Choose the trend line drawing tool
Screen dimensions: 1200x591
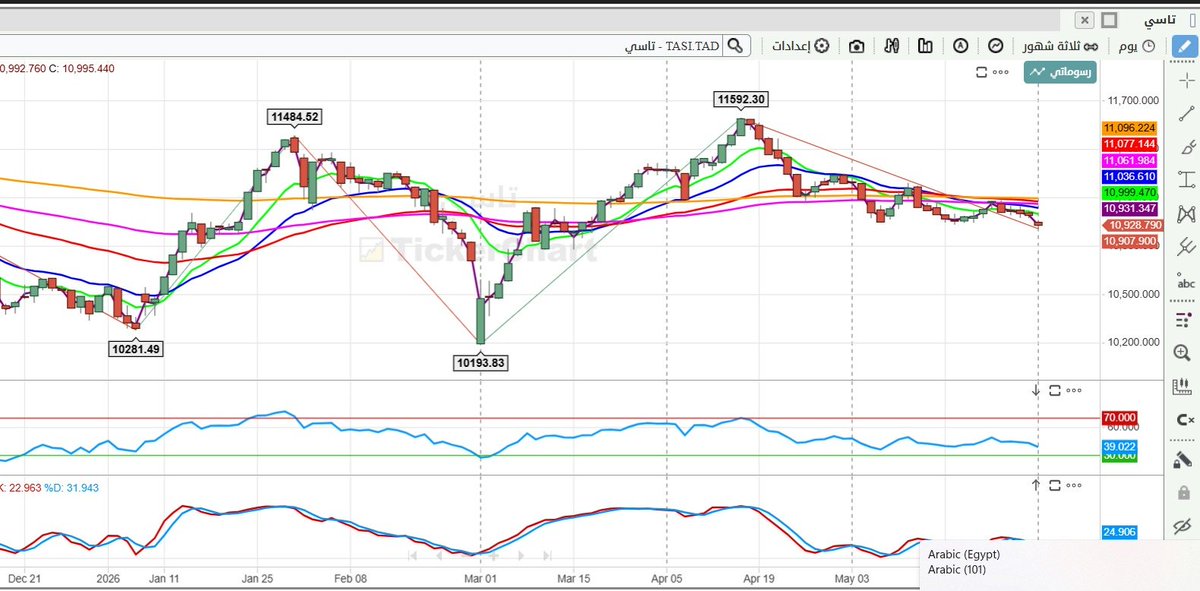click(1186, 114)
